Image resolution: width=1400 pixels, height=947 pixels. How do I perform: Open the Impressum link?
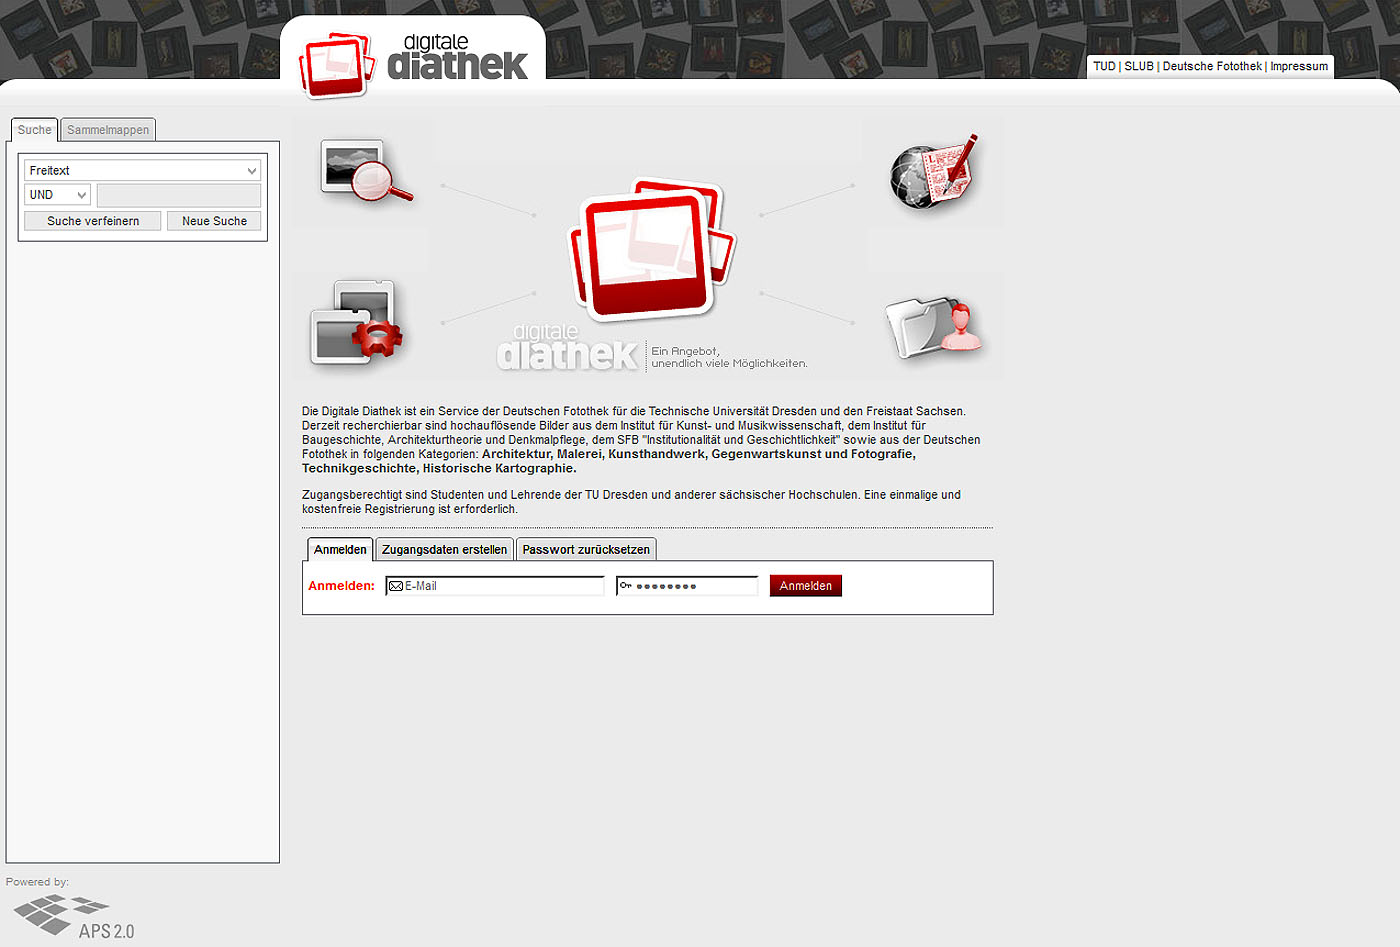point(1298,66)
